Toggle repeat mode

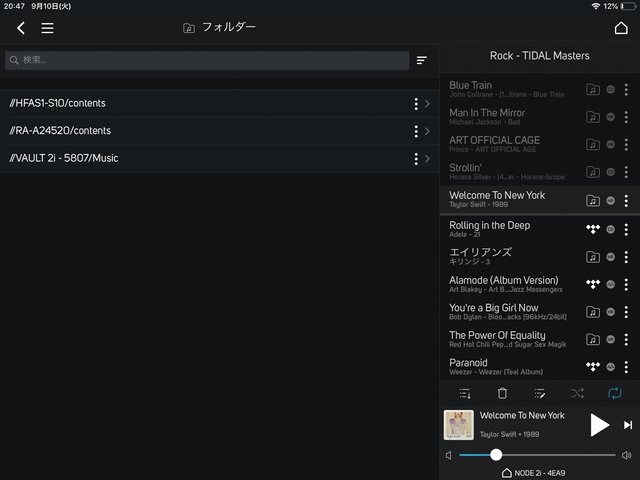tap(615, 394)
